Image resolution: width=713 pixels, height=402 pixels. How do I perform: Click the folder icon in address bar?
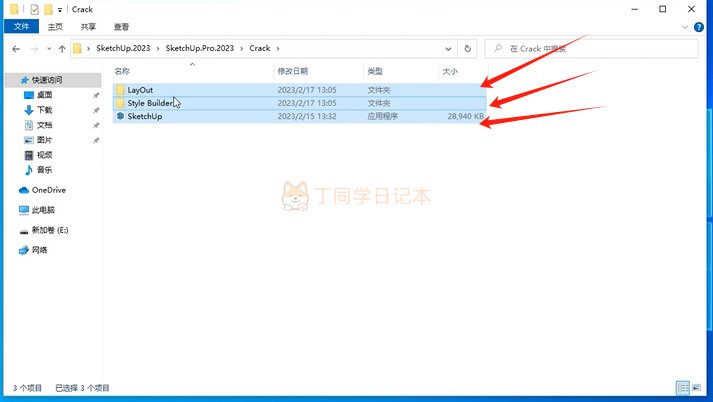[77, 48]
